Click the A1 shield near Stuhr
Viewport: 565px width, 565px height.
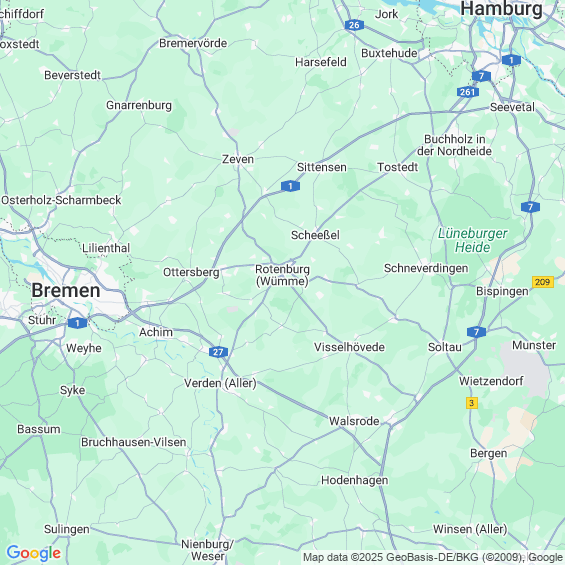(77, 323)
